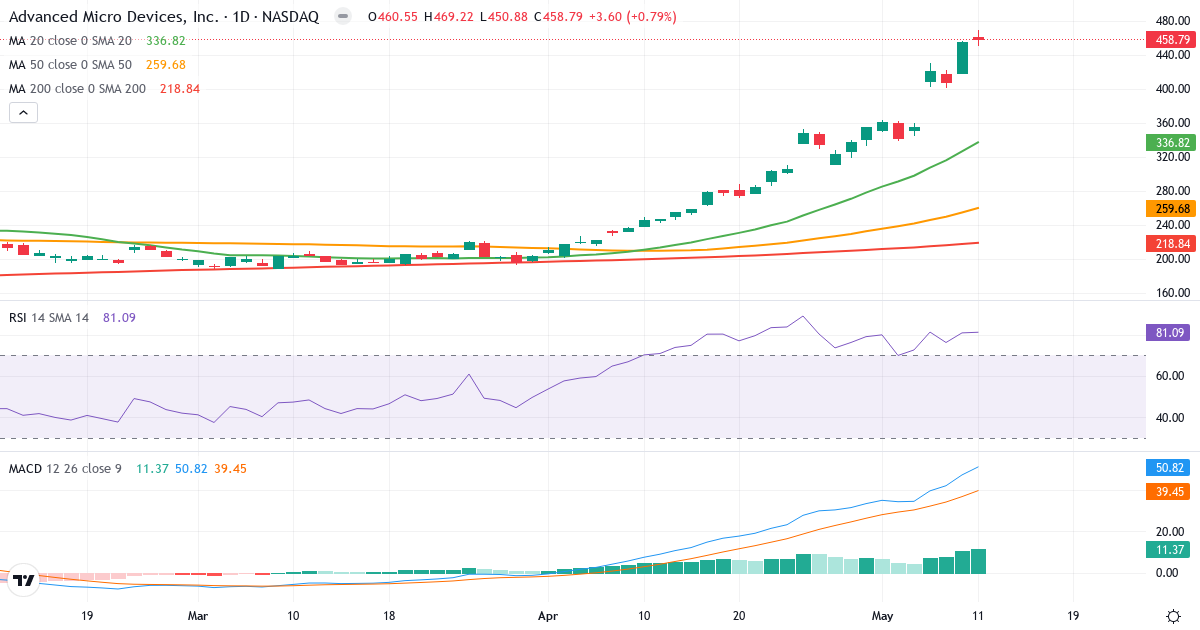Image resolution: width=1200 pixels, height=630 pixels.
Task: Click the 400.00 price axis tick
Action: pyautogui.click(x=1171, y=89)
